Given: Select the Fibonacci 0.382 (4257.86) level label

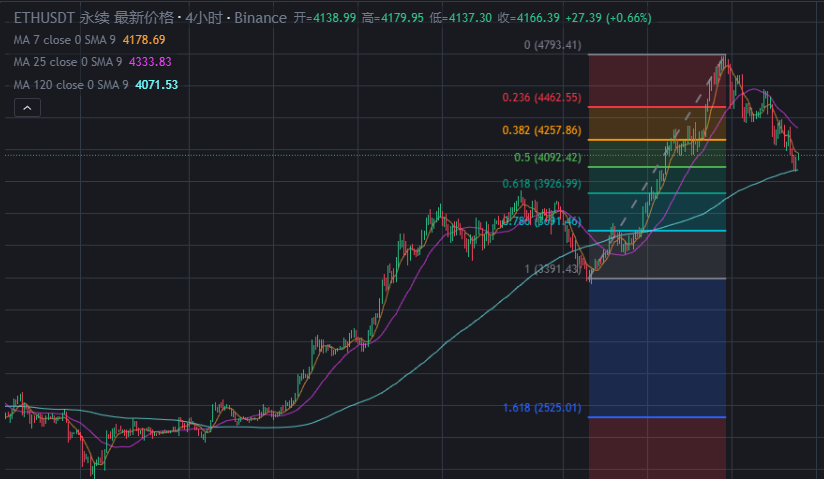Looking at the screenshot, I should [x=542, y=130].
